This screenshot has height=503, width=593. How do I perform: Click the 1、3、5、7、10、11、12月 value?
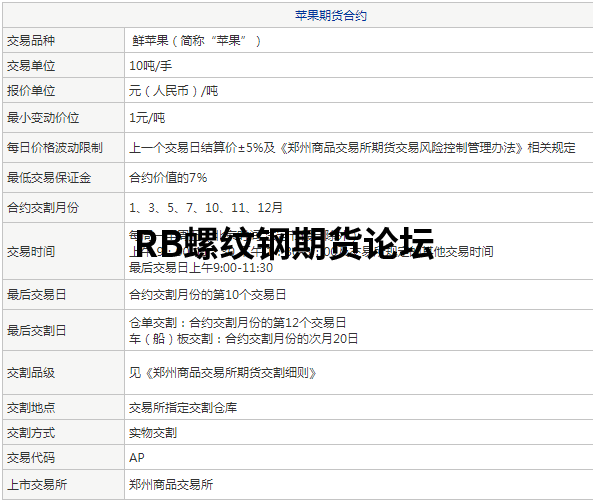[x=206, y=207]
